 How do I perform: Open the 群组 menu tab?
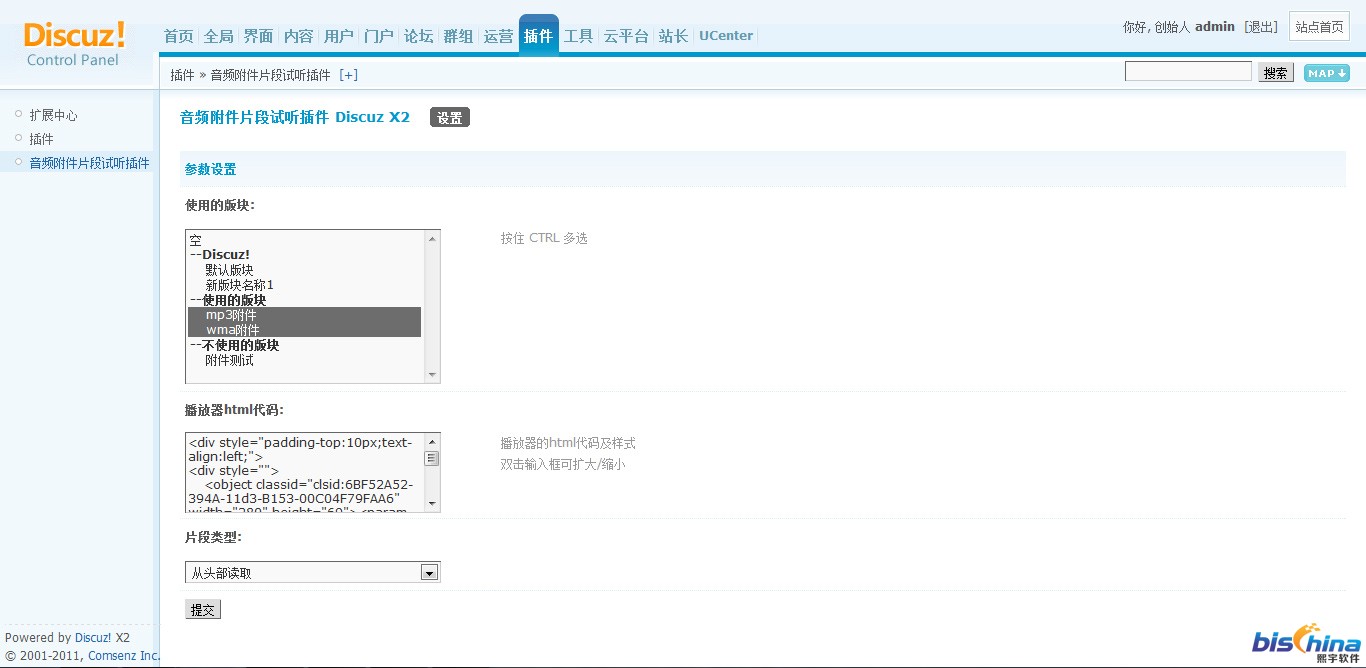point(458,36)
